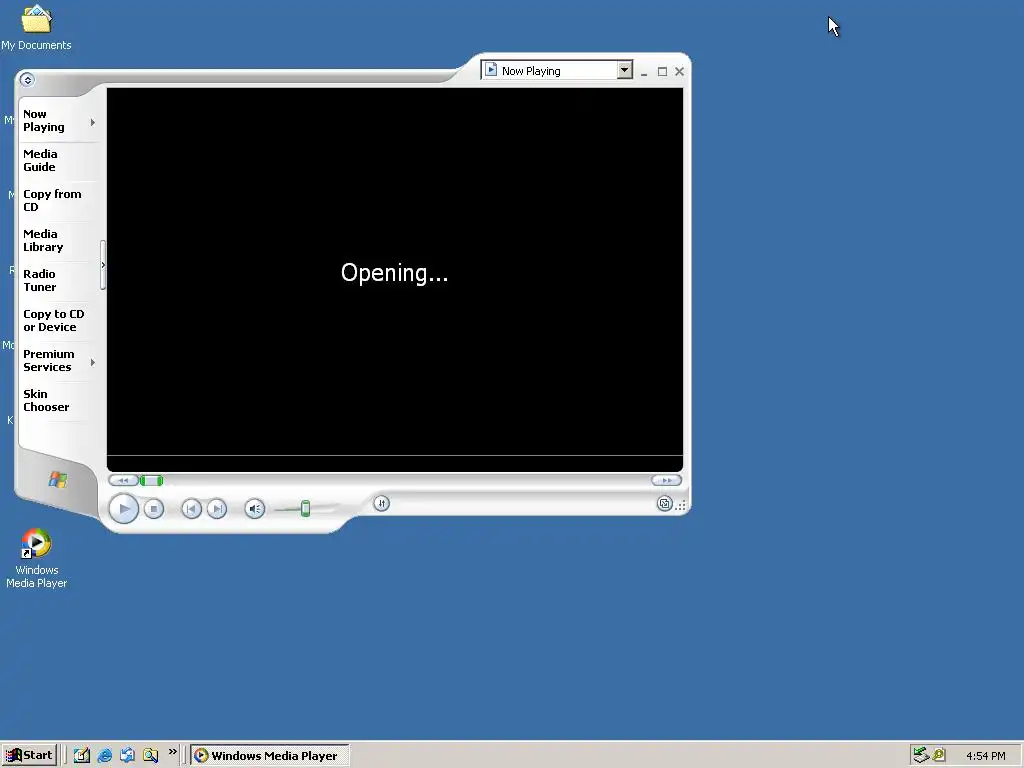This screenshot has height=768, width=1024.
Task: Click the volume slider thumb
Action: [x=305, y=509]
